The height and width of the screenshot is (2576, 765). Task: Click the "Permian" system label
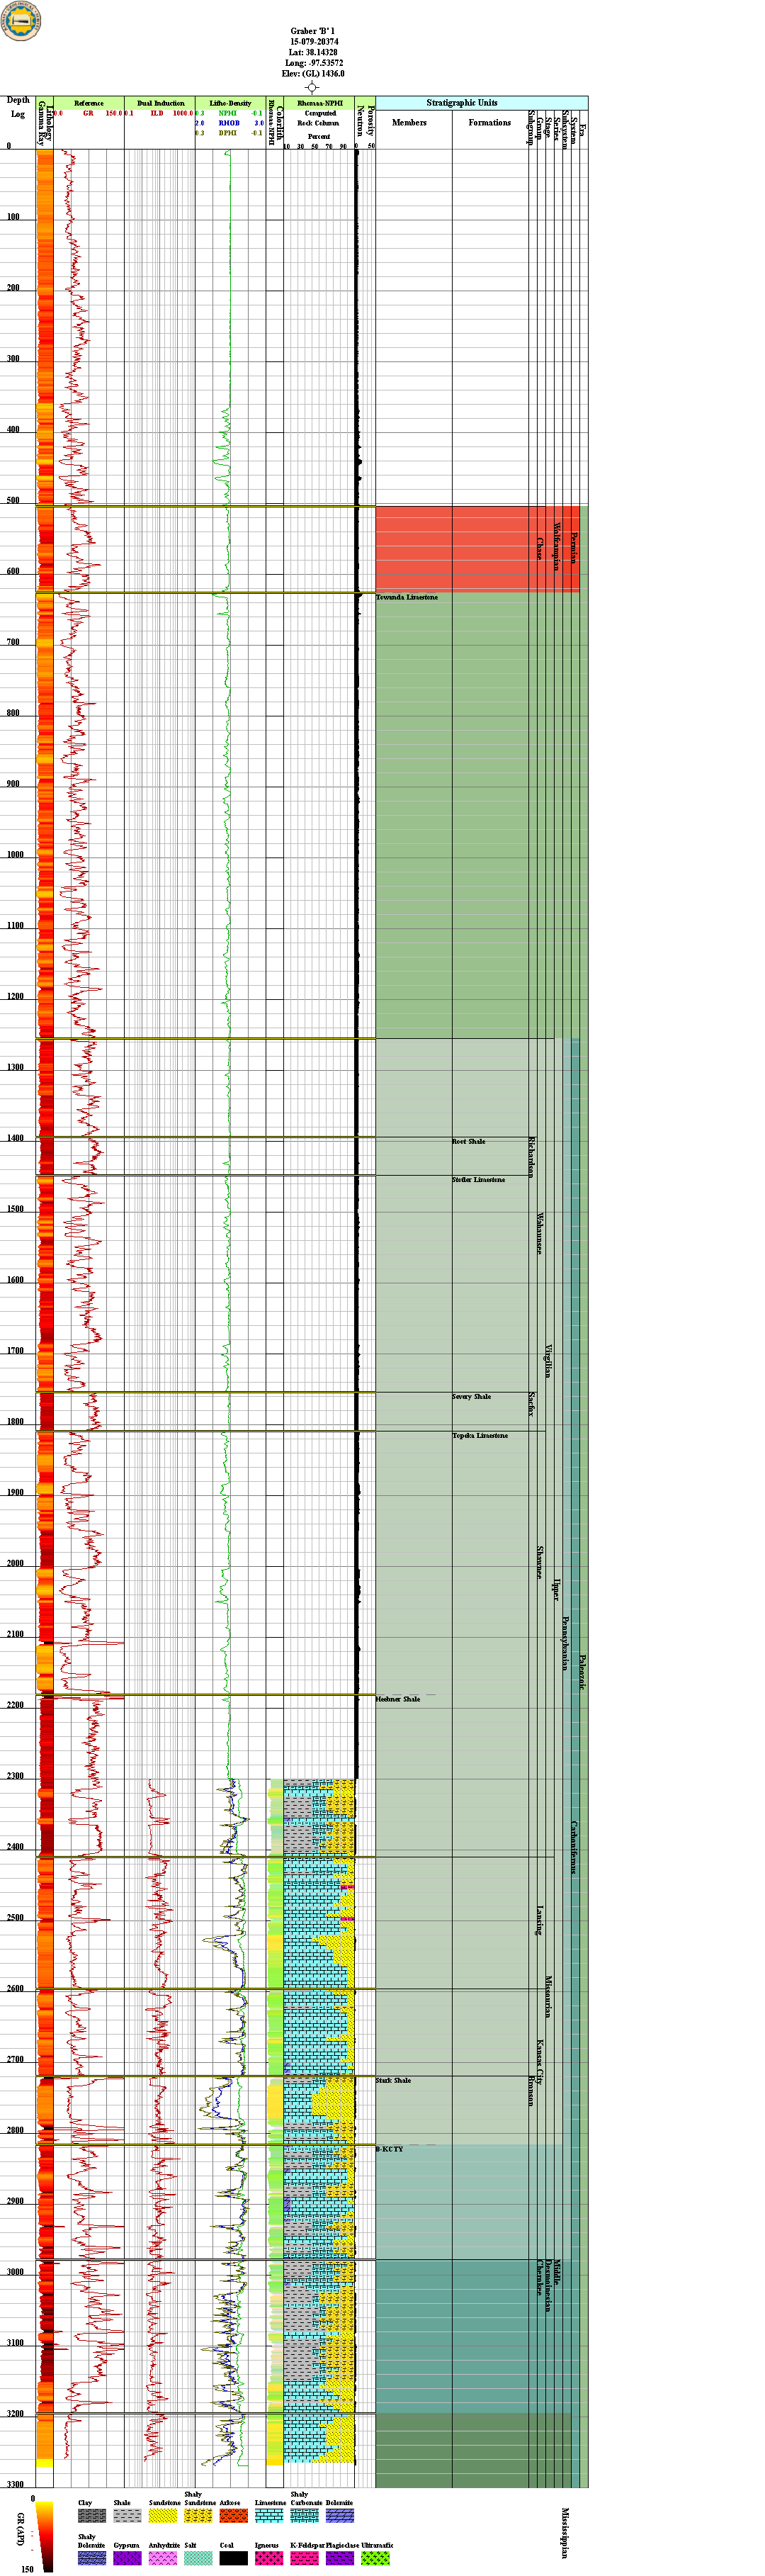pyautogui.click(x=574, y=548)
